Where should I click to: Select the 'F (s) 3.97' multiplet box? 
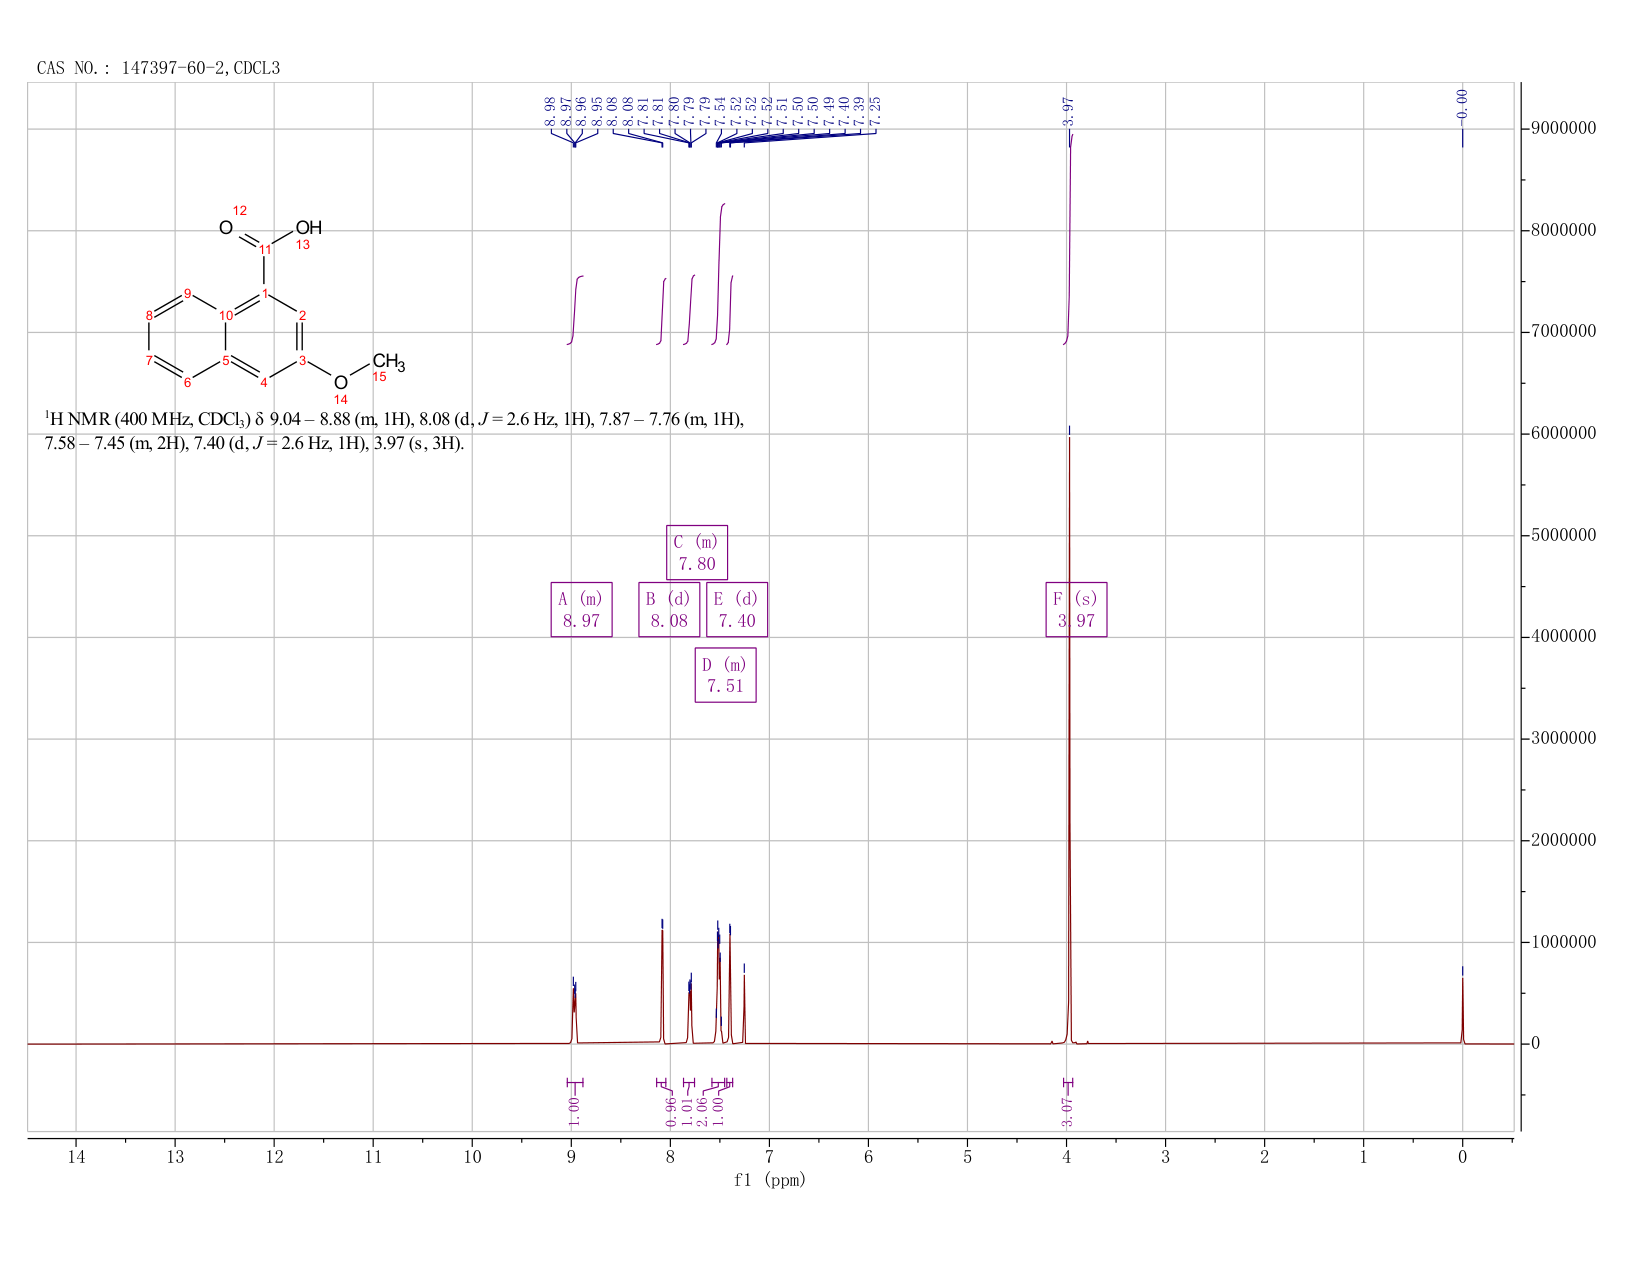[1076, 610]
